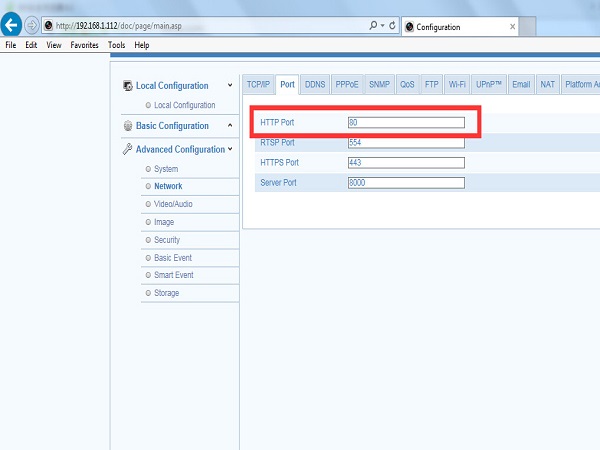
Task: Click the Local Configuration section icon
Action: coord(127,86)
